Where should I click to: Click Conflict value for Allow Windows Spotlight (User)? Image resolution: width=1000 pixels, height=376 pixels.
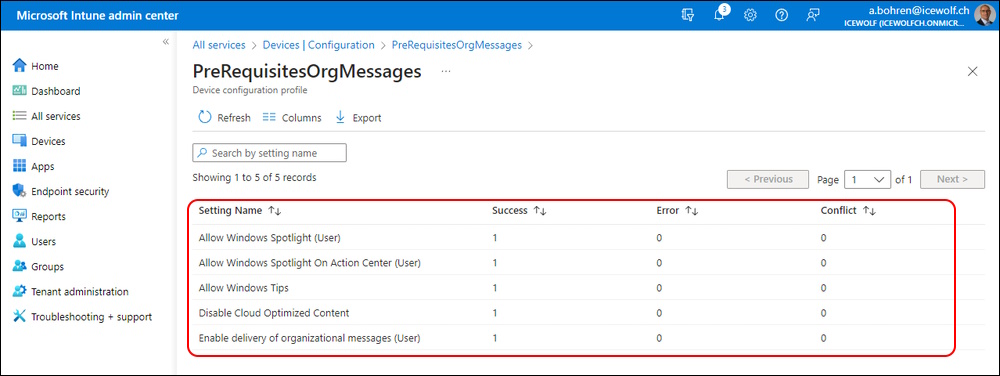click(823, 238)
